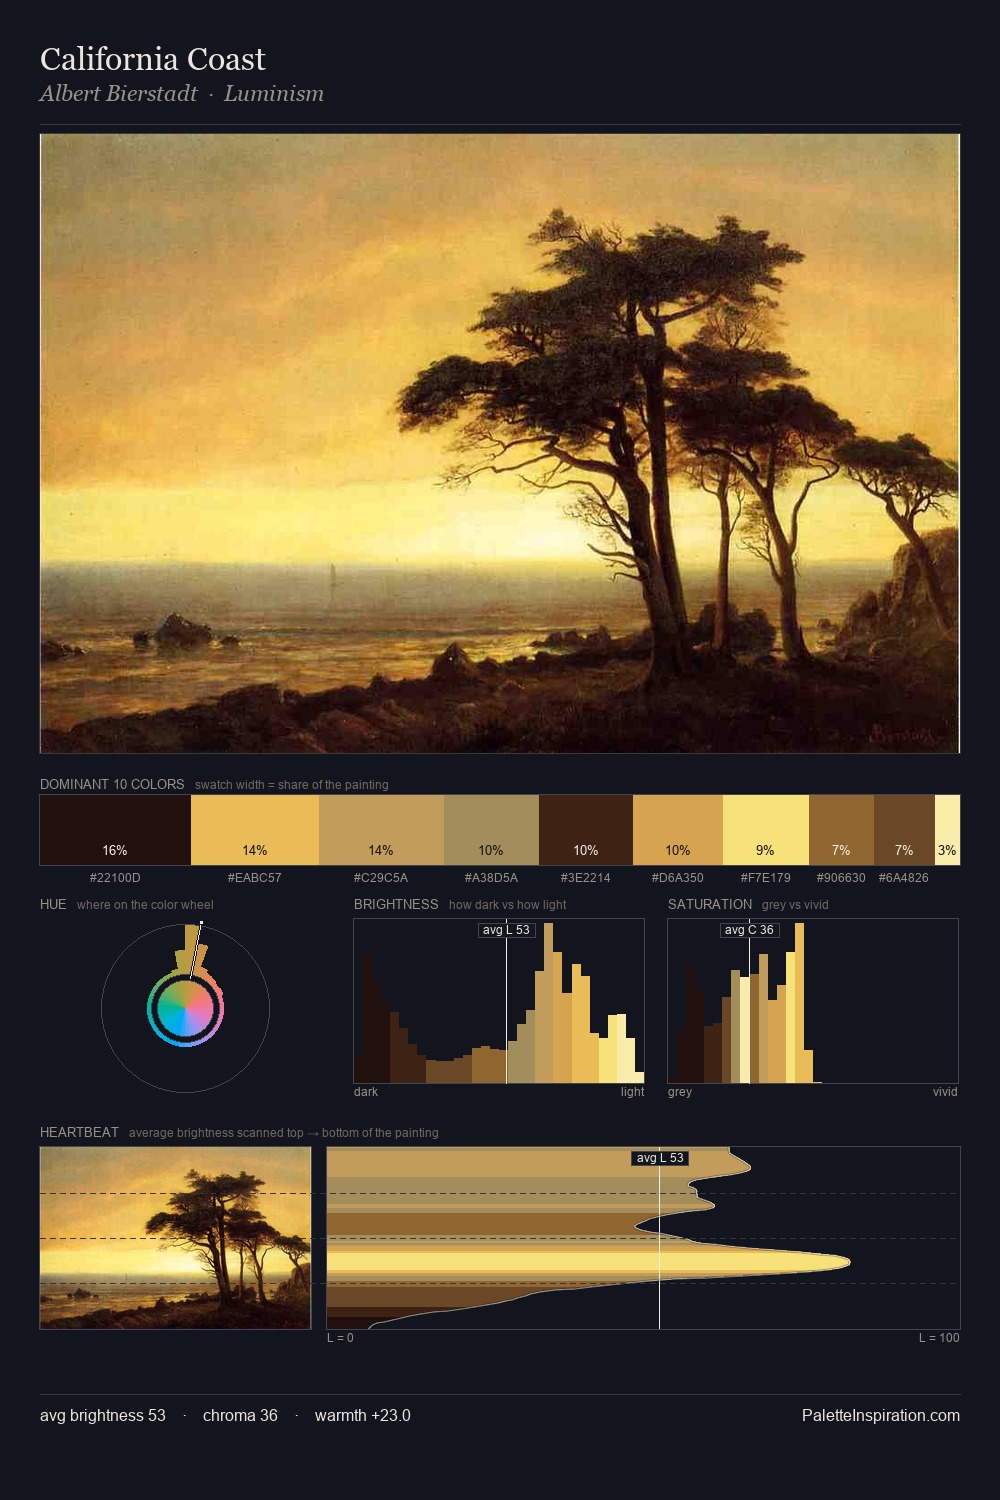Viewport: 1000px width, 1500px height.
Task: Click the chroma 36 footer stat
Action: [240, 1416]
